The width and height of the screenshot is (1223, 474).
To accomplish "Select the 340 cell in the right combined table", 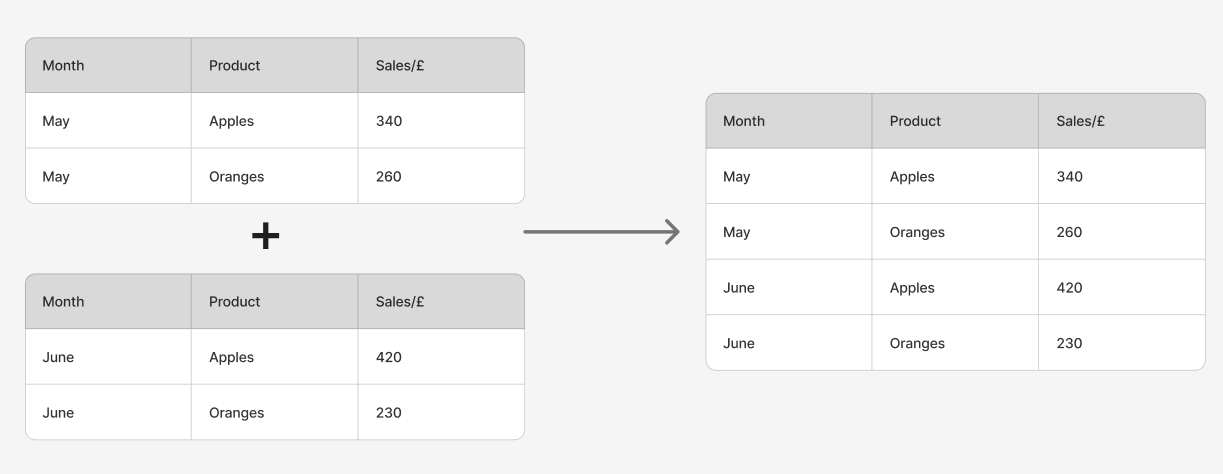I will coord(1069,177).
